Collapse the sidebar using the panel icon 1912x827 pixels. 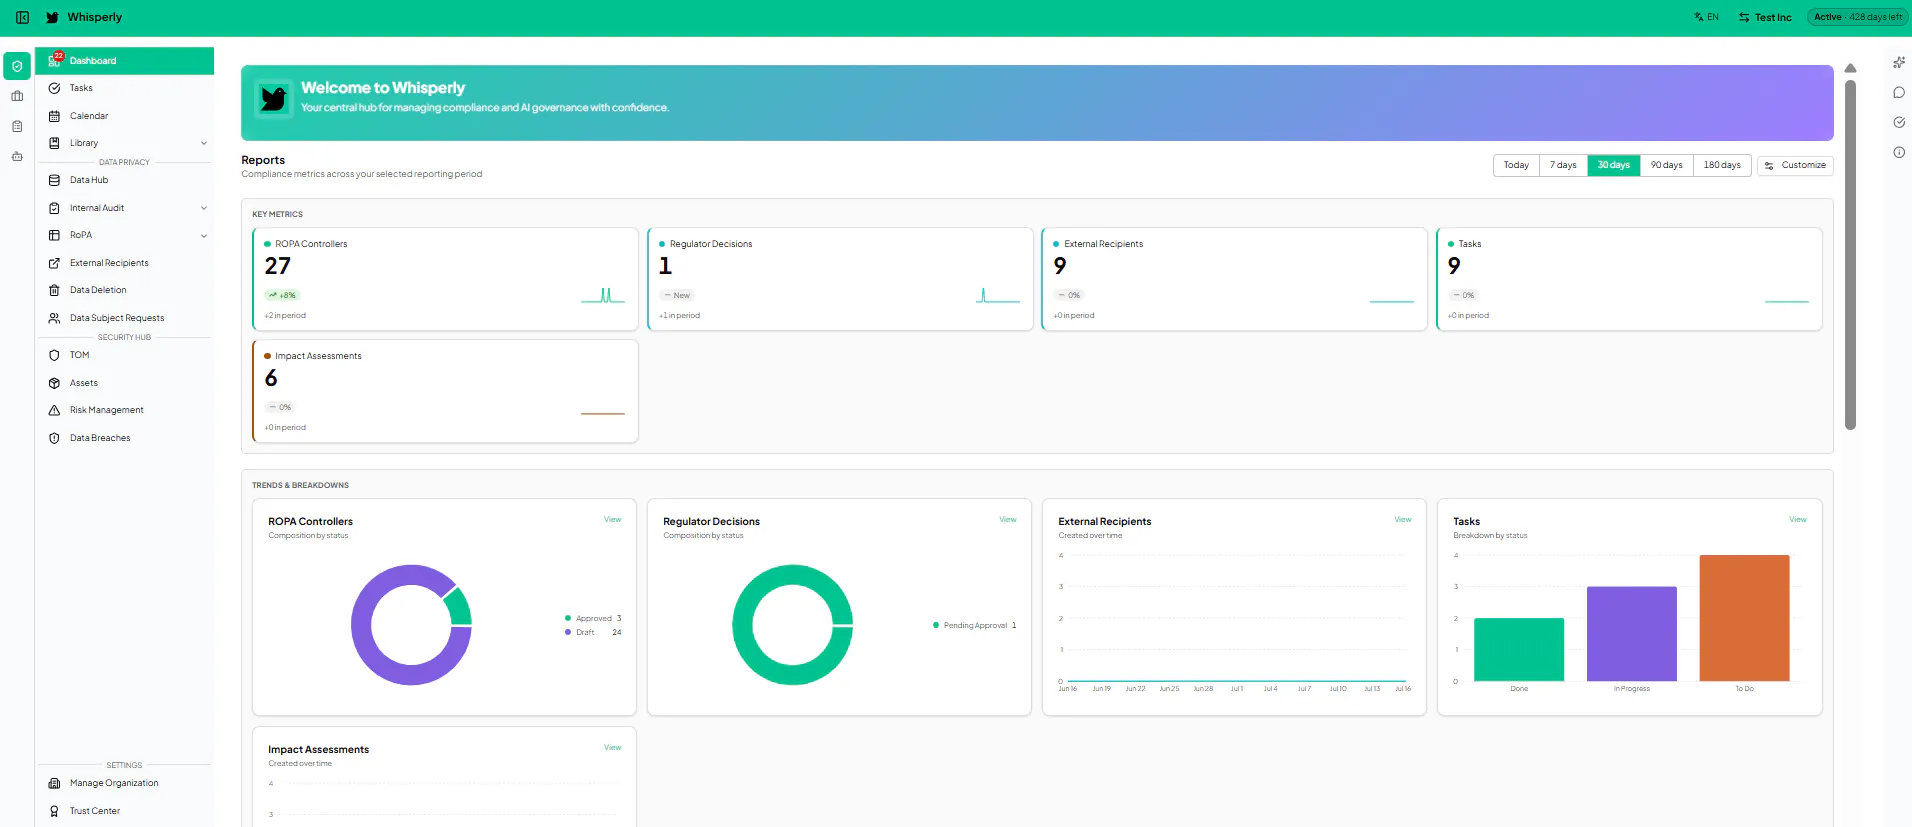pos(22,17)
